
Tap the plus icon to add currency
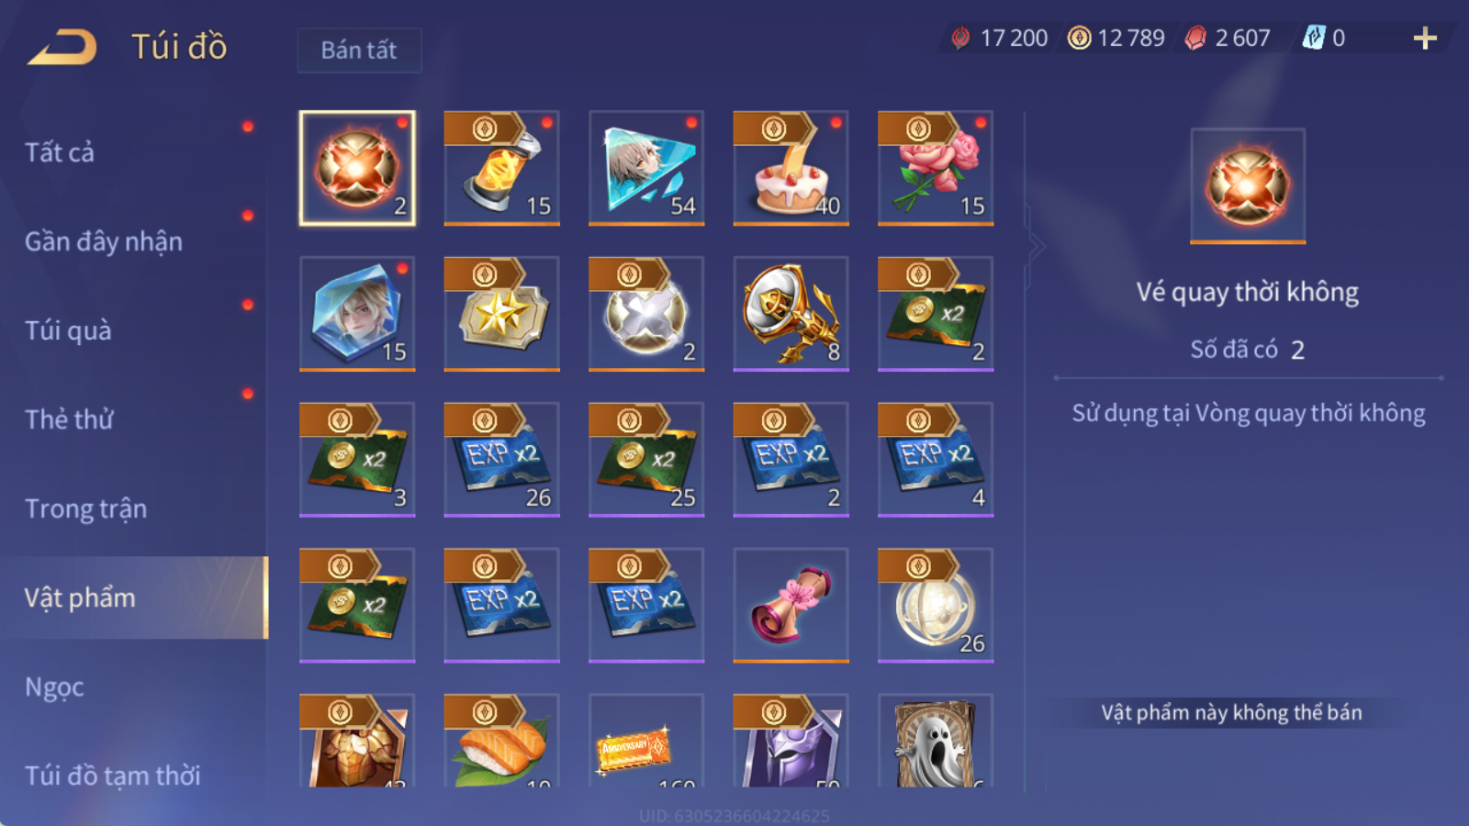point(1425,38)
